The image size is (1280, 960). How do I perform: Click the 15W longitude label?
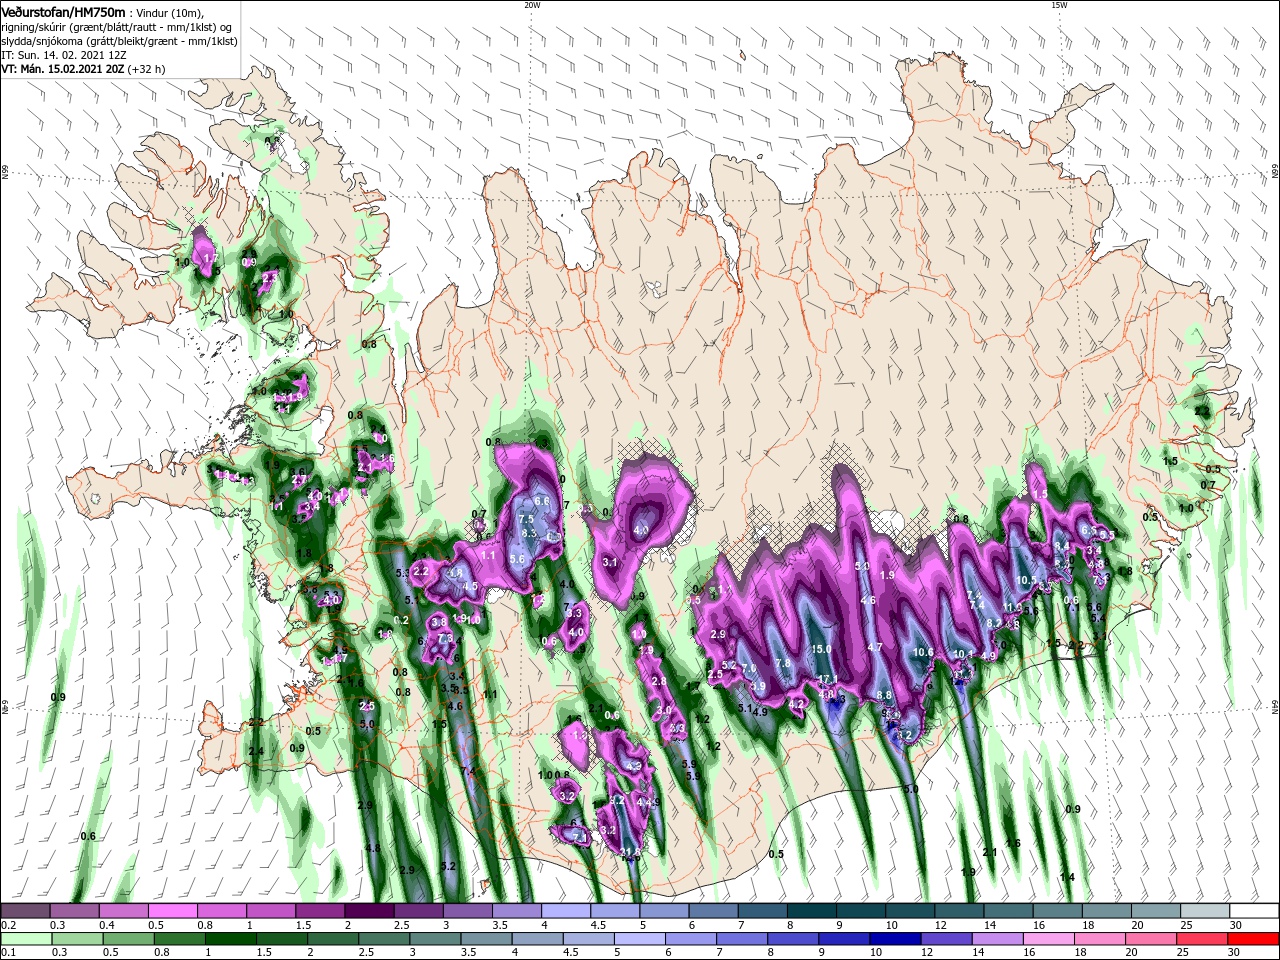1059,5
